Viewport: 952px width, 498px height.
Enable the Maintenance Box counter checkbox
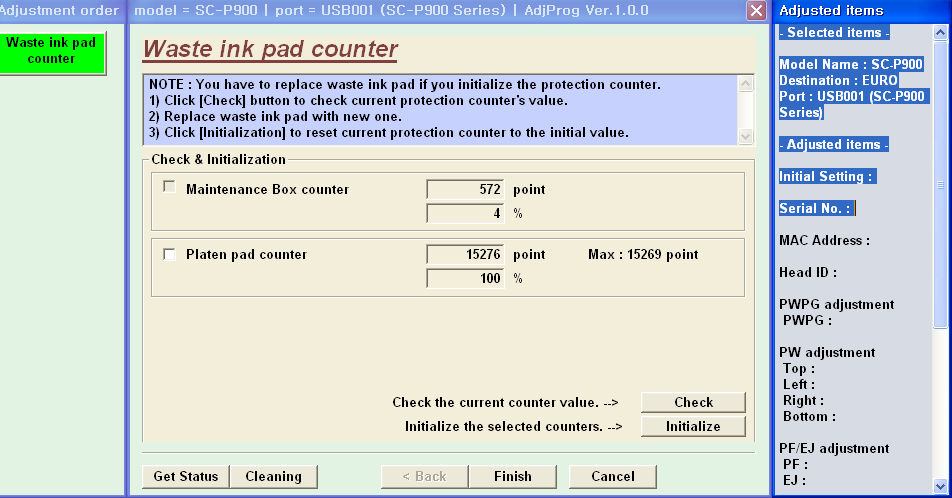coord(169,188)
